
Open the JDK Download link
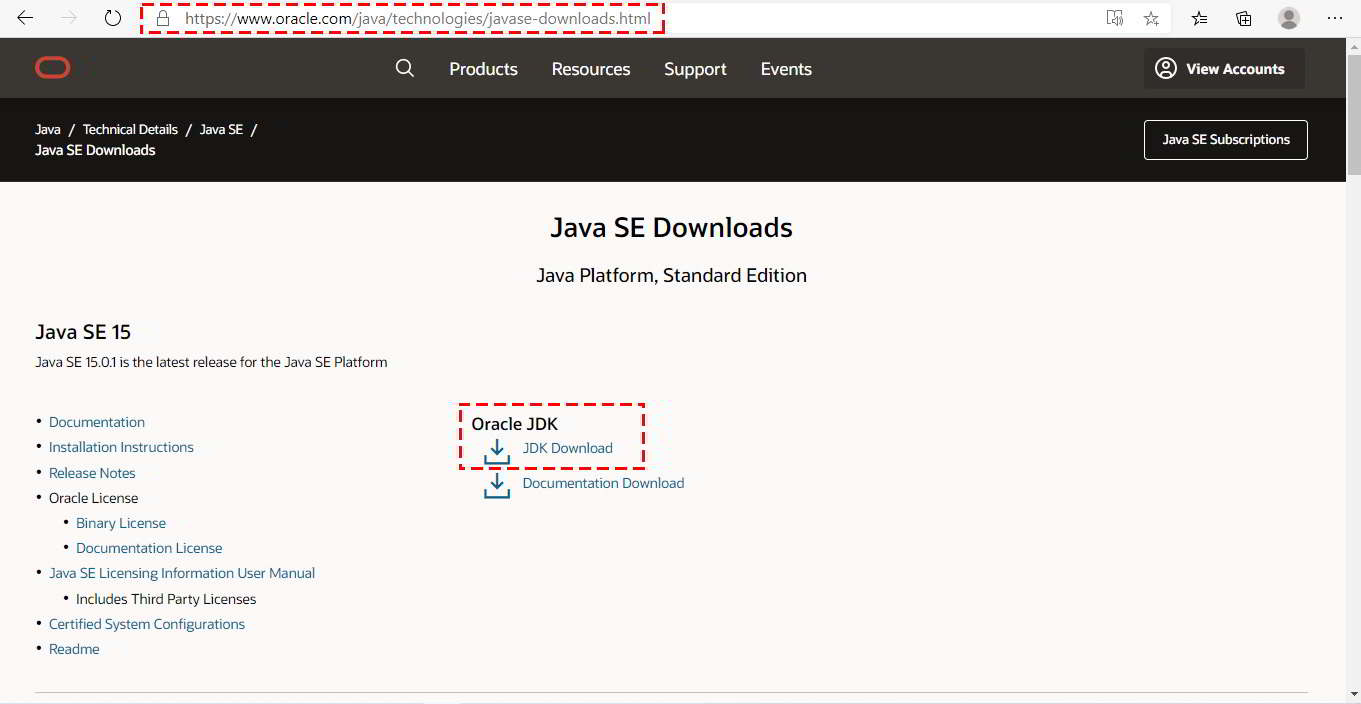pyautogui.click(x=568, y=448)
